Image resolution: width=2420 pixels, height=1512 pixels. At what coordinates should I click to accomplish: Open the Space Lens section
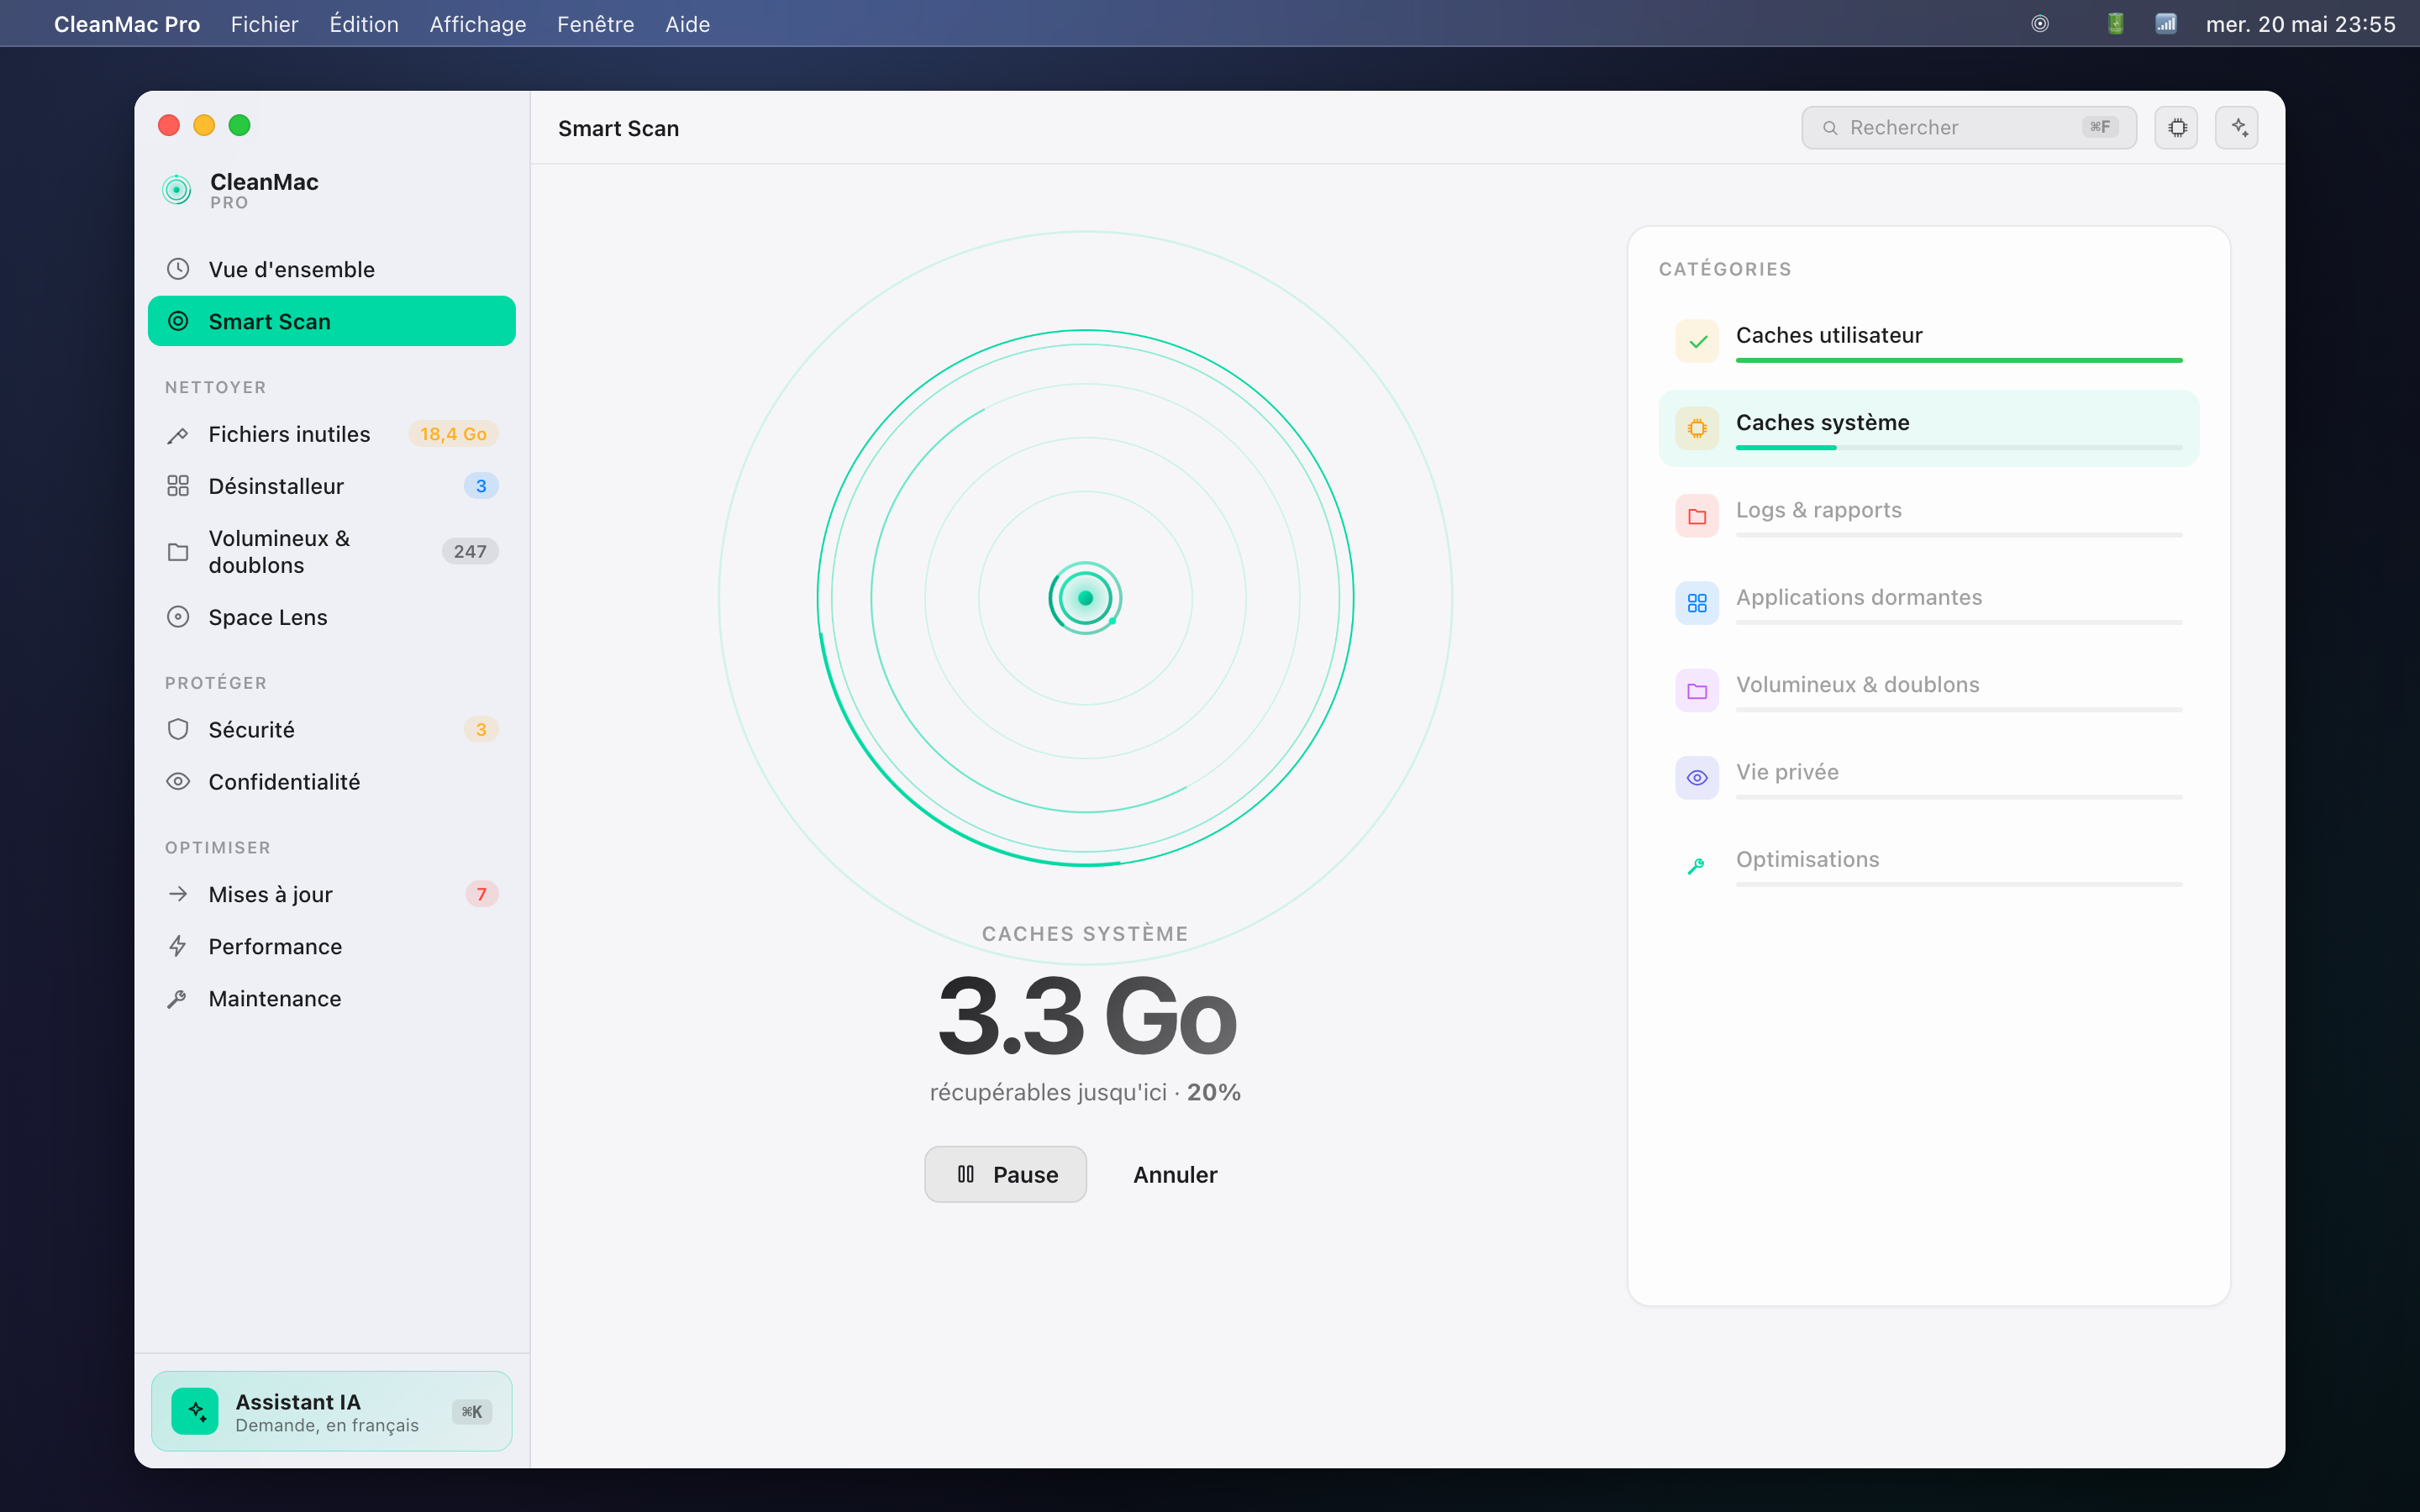click(331, 617)
